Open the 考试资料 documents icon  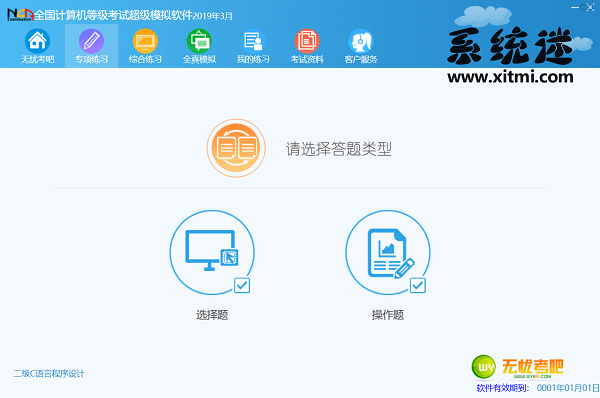tap(307, 41)
